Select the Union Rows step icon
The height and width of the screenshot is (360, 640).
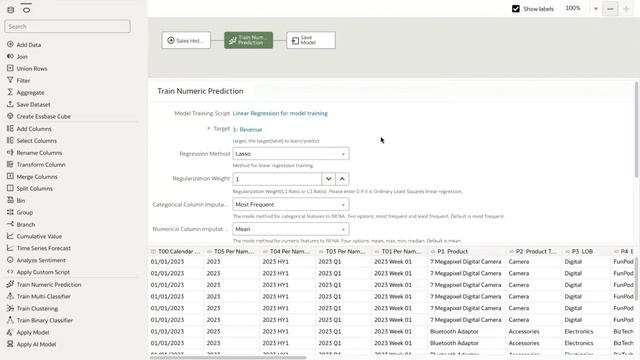tap(10, 68)
